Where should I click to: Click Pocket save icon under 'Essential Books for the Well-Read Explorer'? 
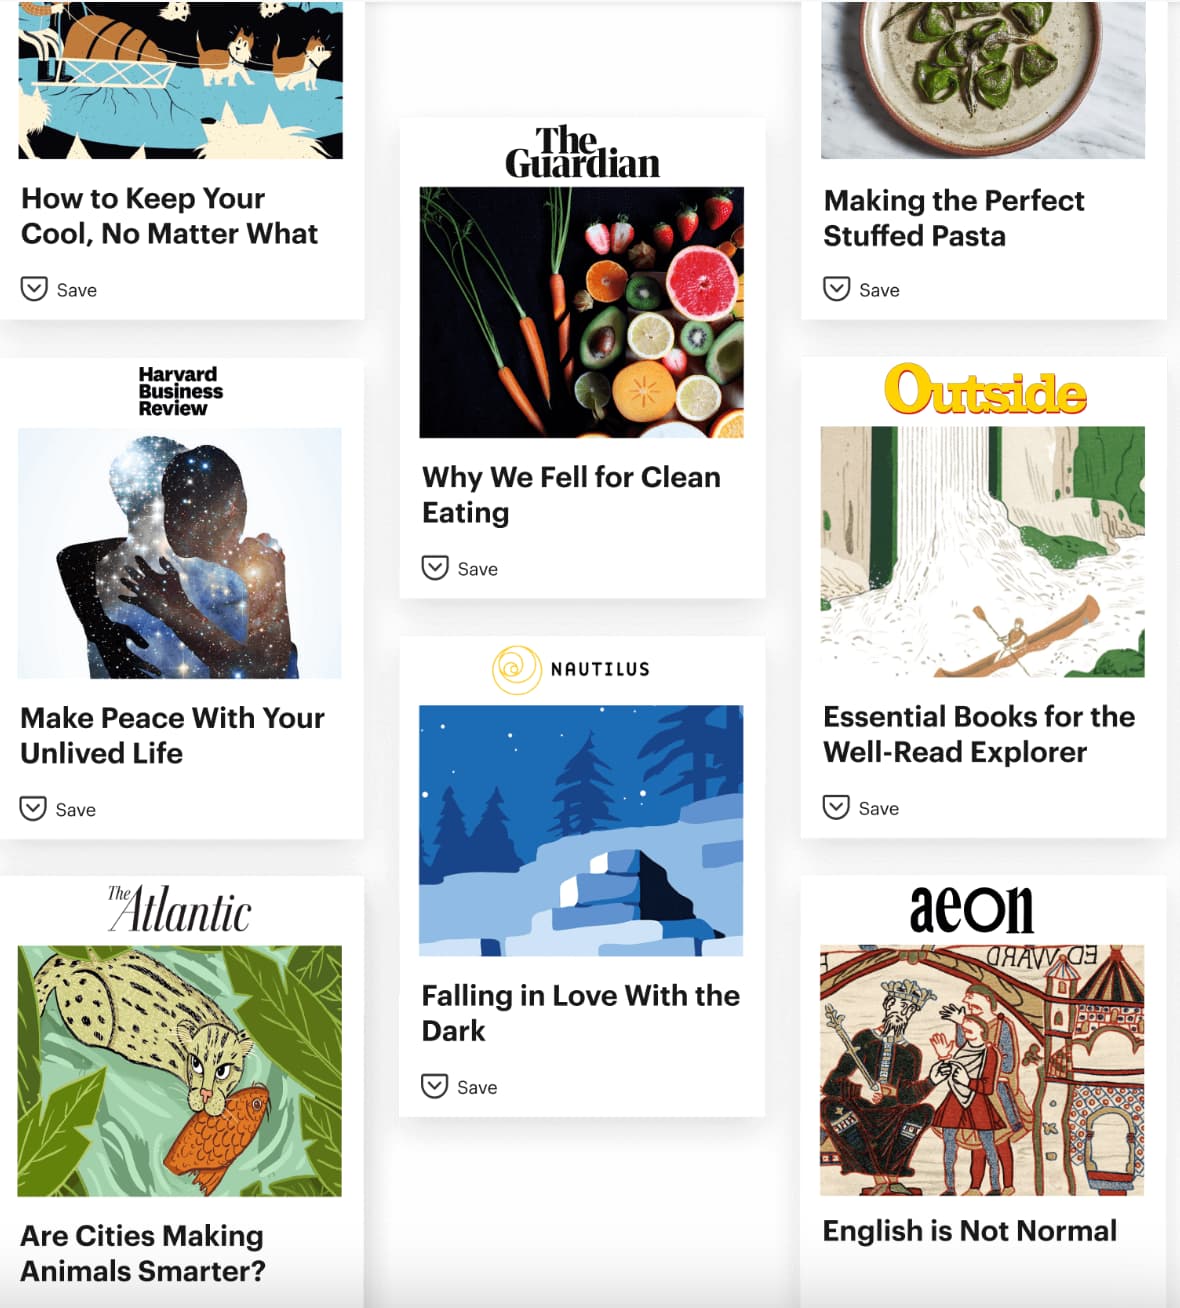836,807
